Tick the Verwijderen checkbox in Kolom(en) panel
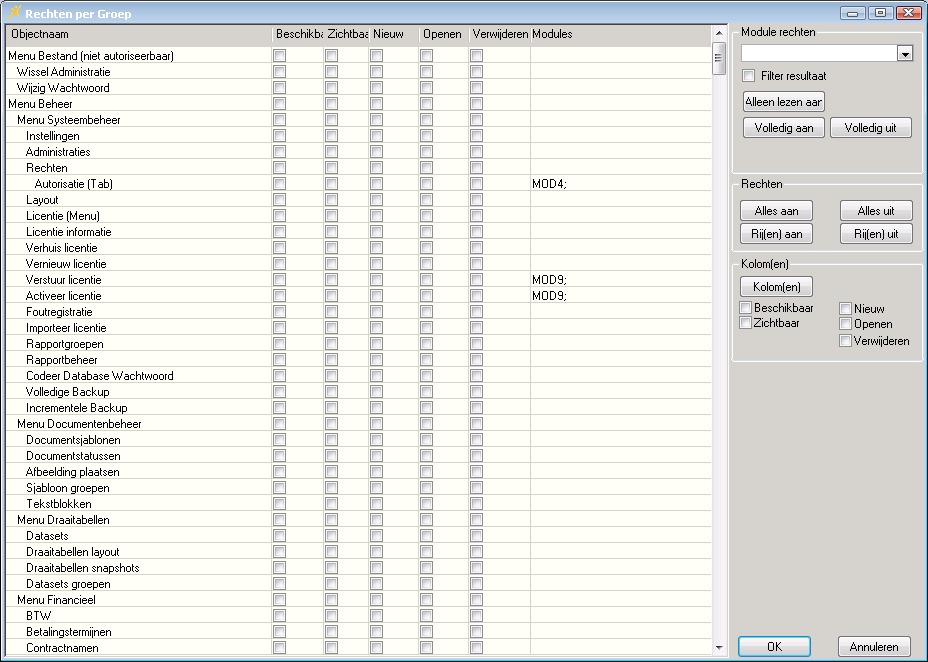 point(846,341)
